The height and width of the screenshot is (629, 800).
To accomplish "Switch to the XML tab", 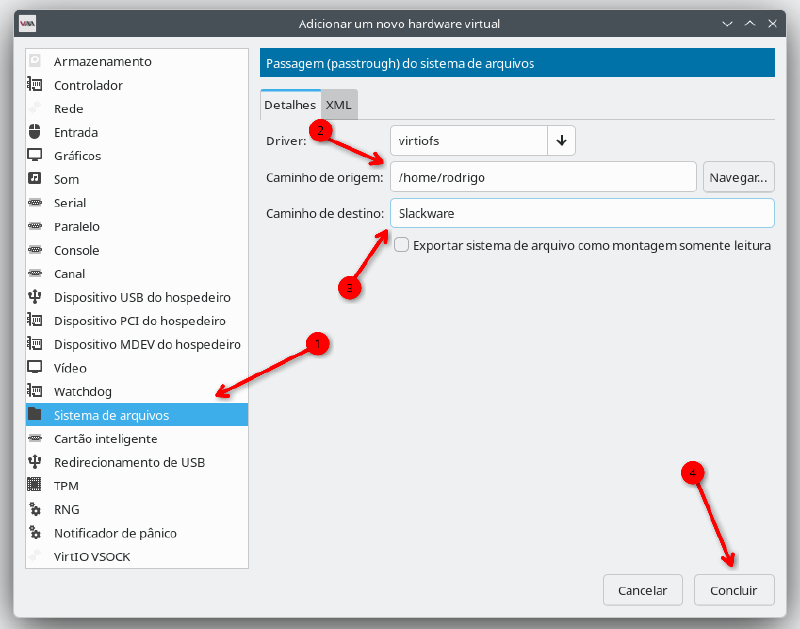I will tap(339, 104).
